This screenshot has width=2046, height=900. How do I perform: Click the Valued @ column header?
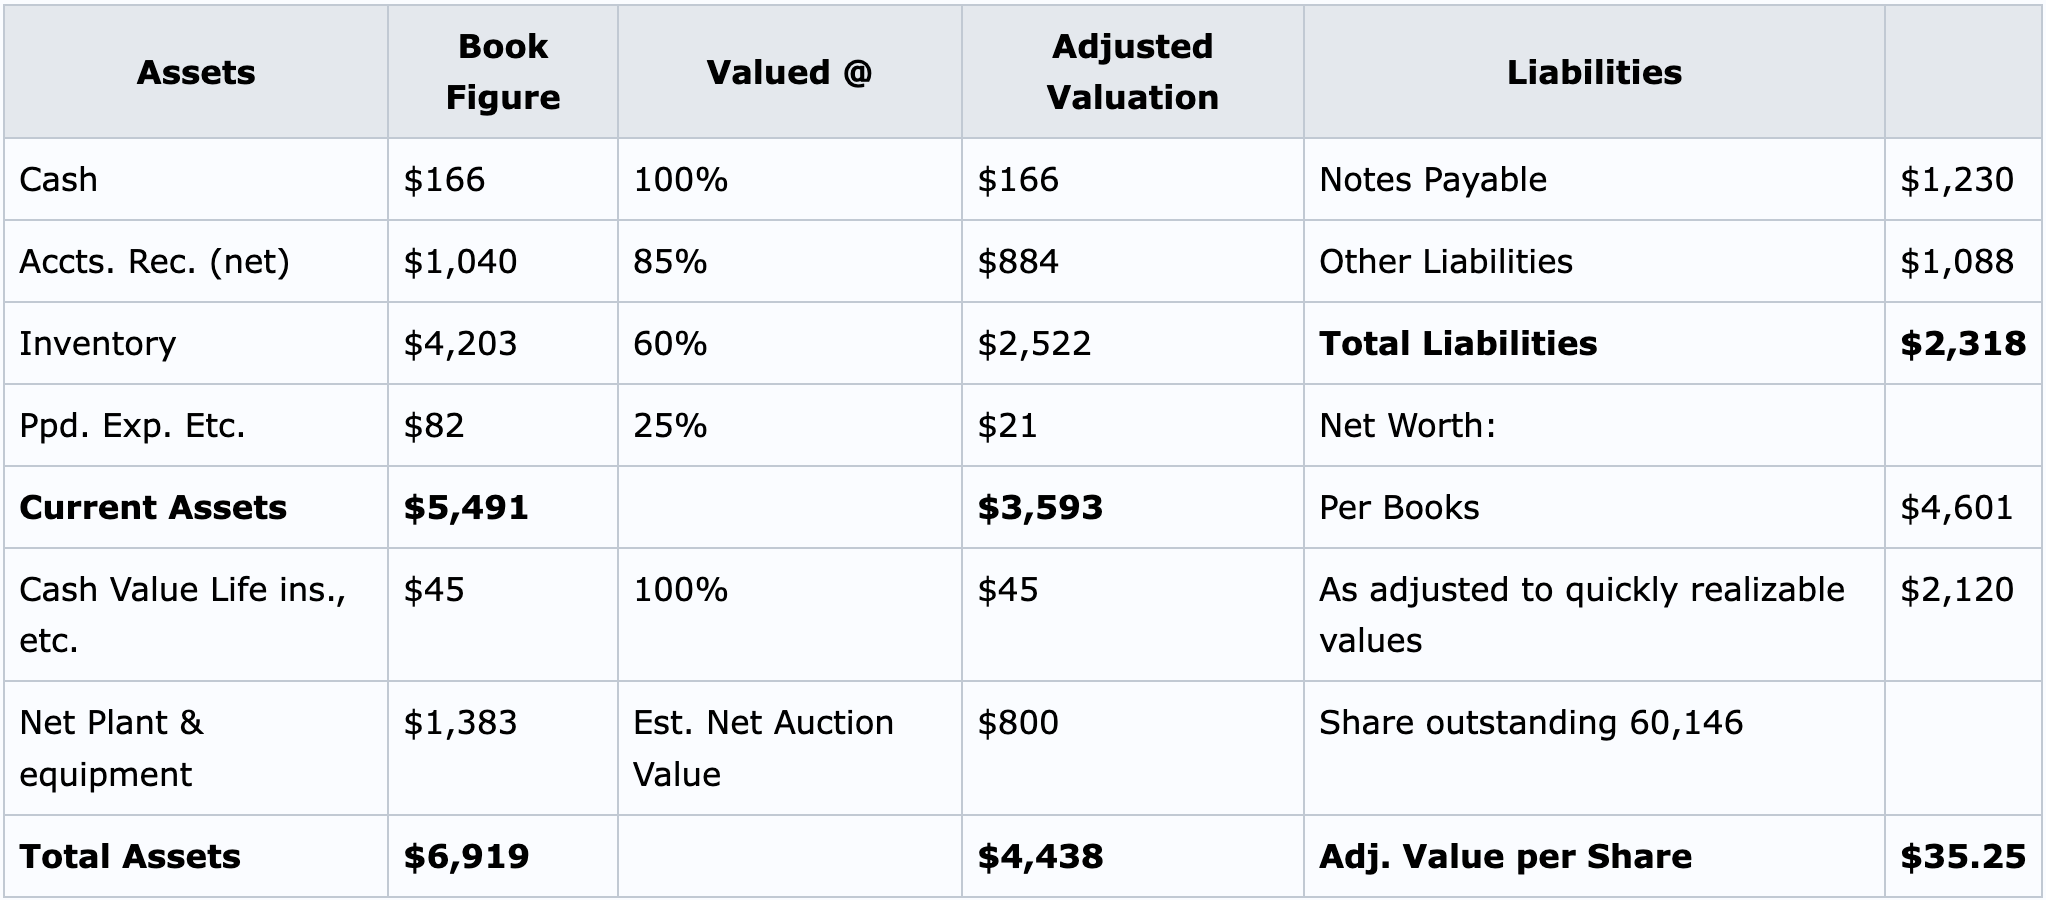tap(790, 72)
